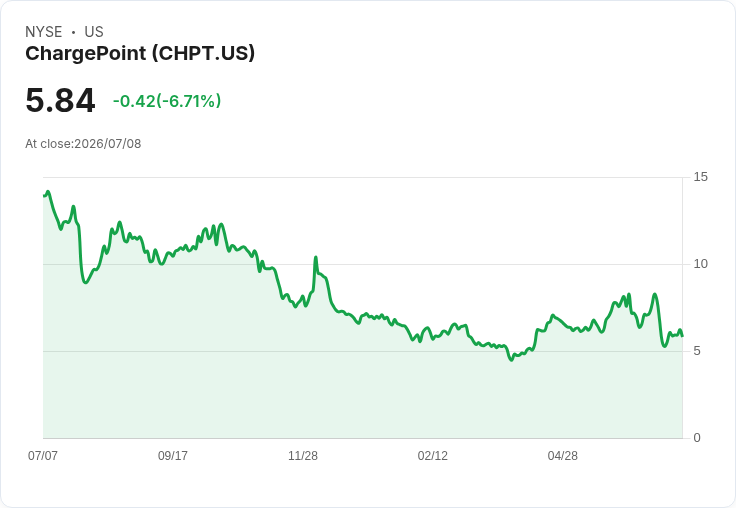The image size is (736, 508).
Task: Click the NYSE exchange label
Action: point(44,32)
